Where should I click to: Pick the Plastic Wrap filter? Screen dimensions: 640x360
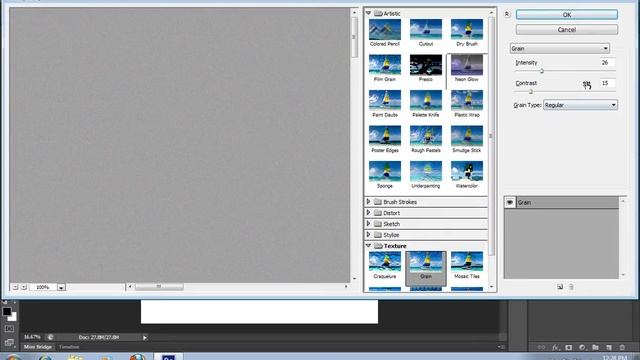pyautogui.click(x=467, y=100)
